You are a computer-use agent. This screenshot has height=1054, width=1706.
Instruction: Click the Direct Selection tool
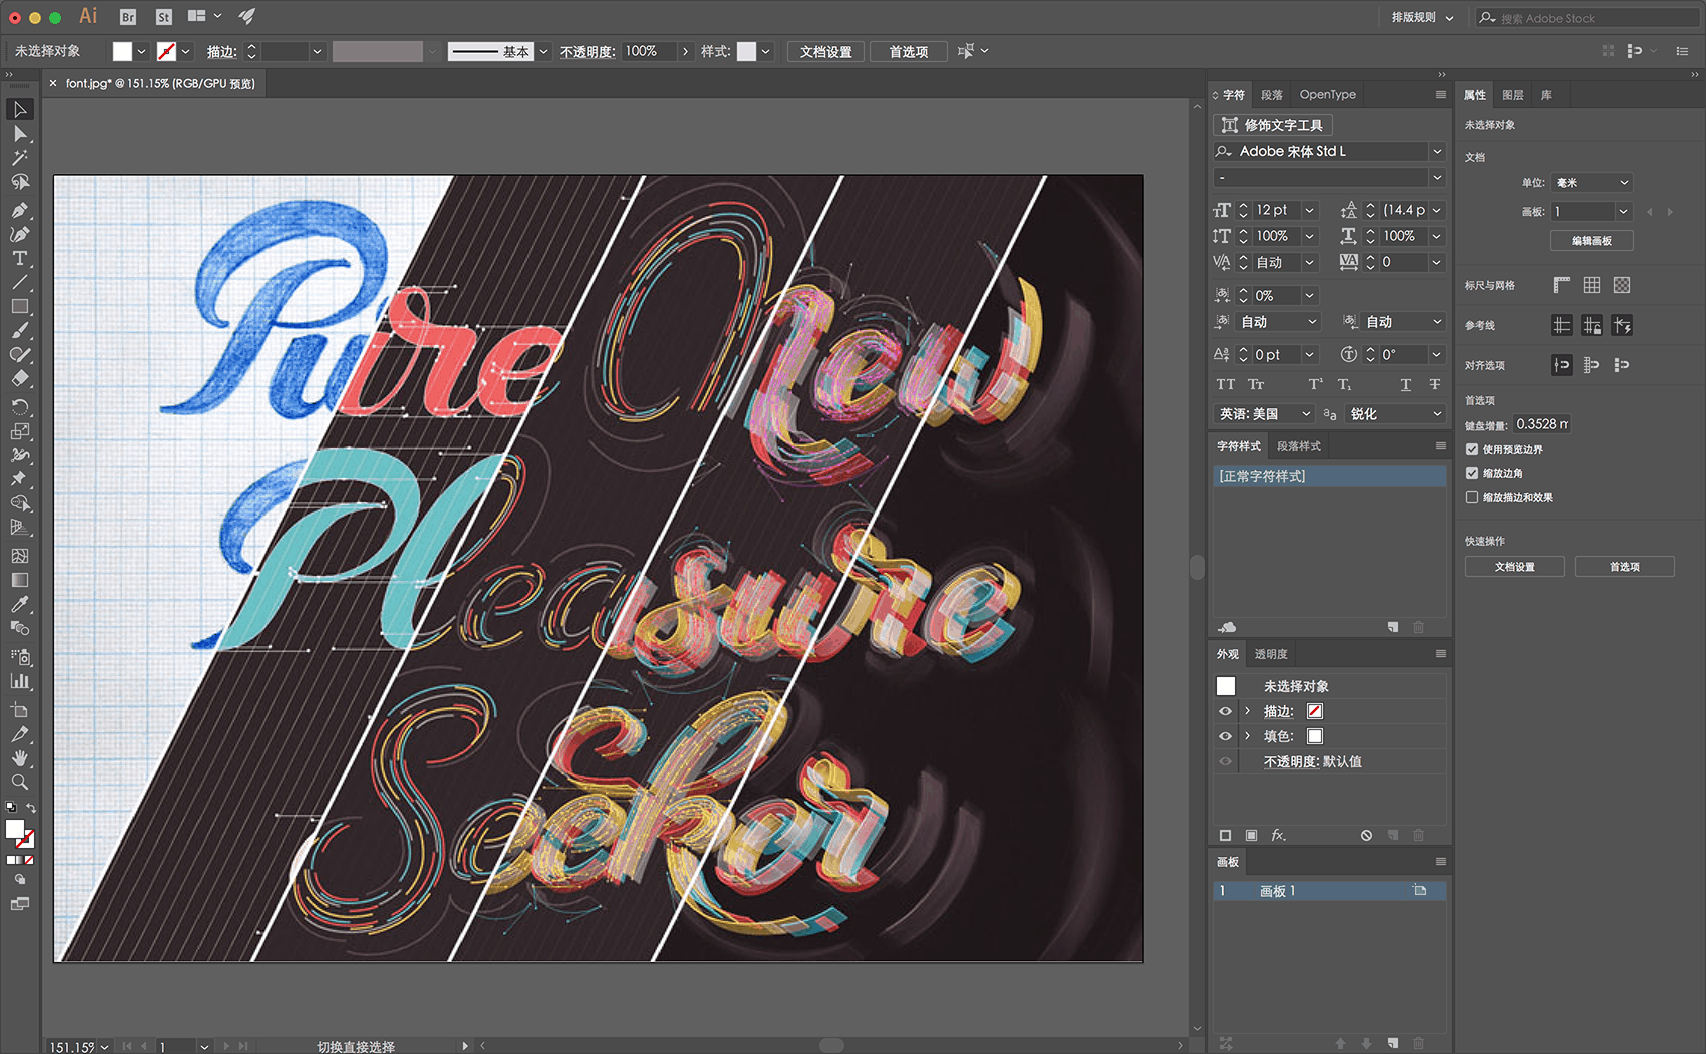click(19, 134)
